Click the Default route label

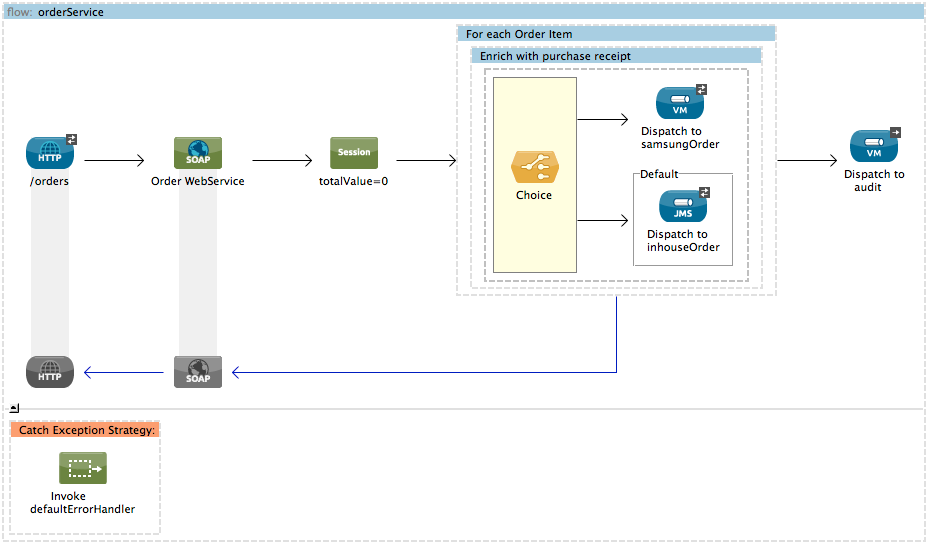(659, 174)
